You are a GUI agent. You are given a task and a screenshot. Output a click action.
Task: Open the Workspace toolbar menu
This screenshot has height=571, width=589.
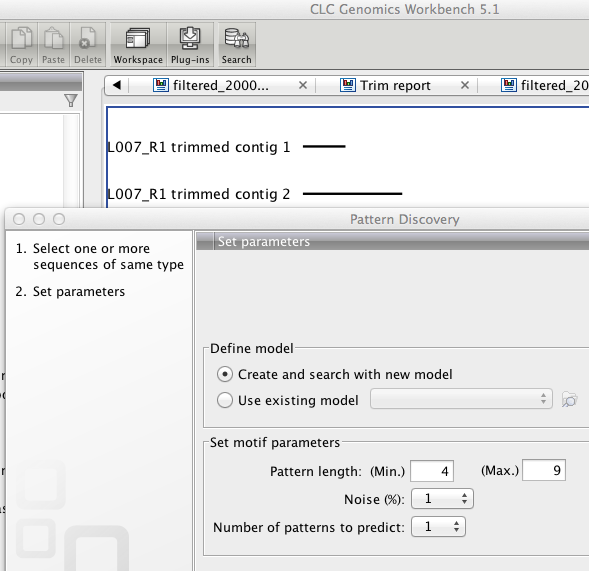[x=138, y=45]
